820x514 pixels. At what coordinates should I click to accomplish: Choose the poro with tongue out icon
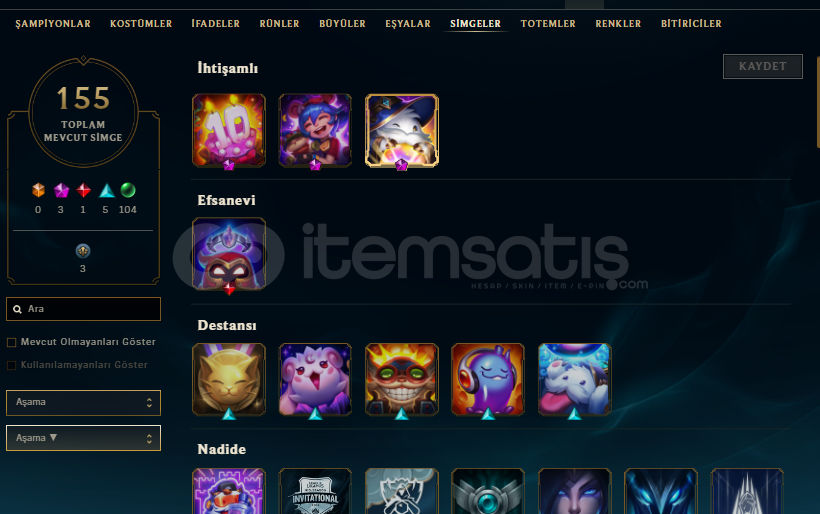[x=574, y=379]
